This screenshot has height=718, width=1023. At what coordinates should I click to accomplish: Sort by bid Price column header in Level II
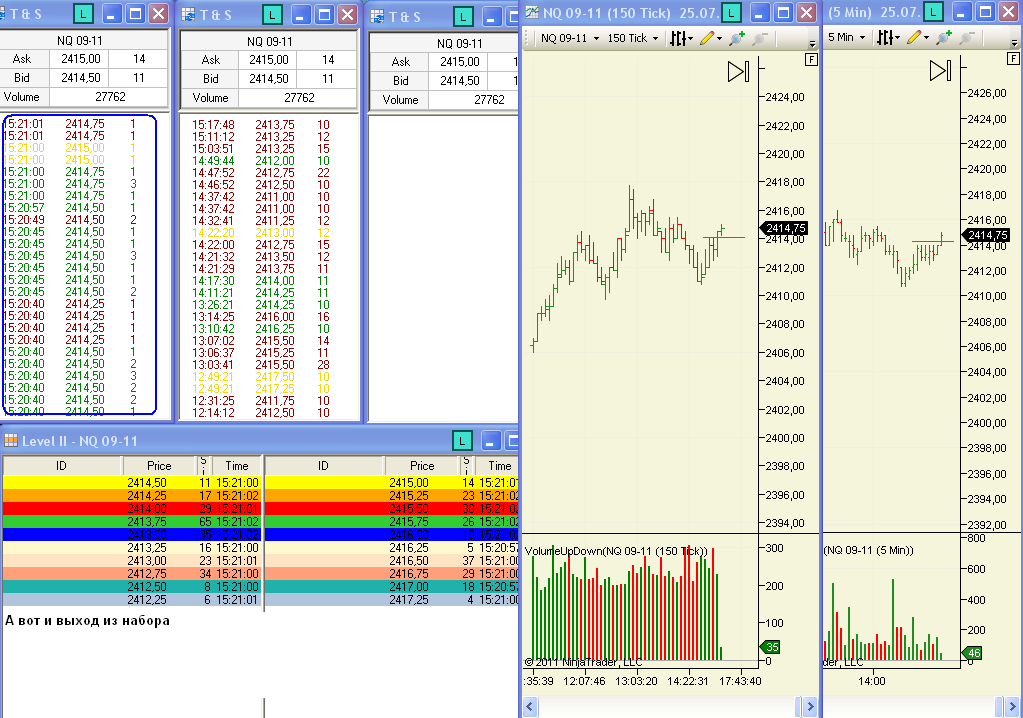coord(159,466)
